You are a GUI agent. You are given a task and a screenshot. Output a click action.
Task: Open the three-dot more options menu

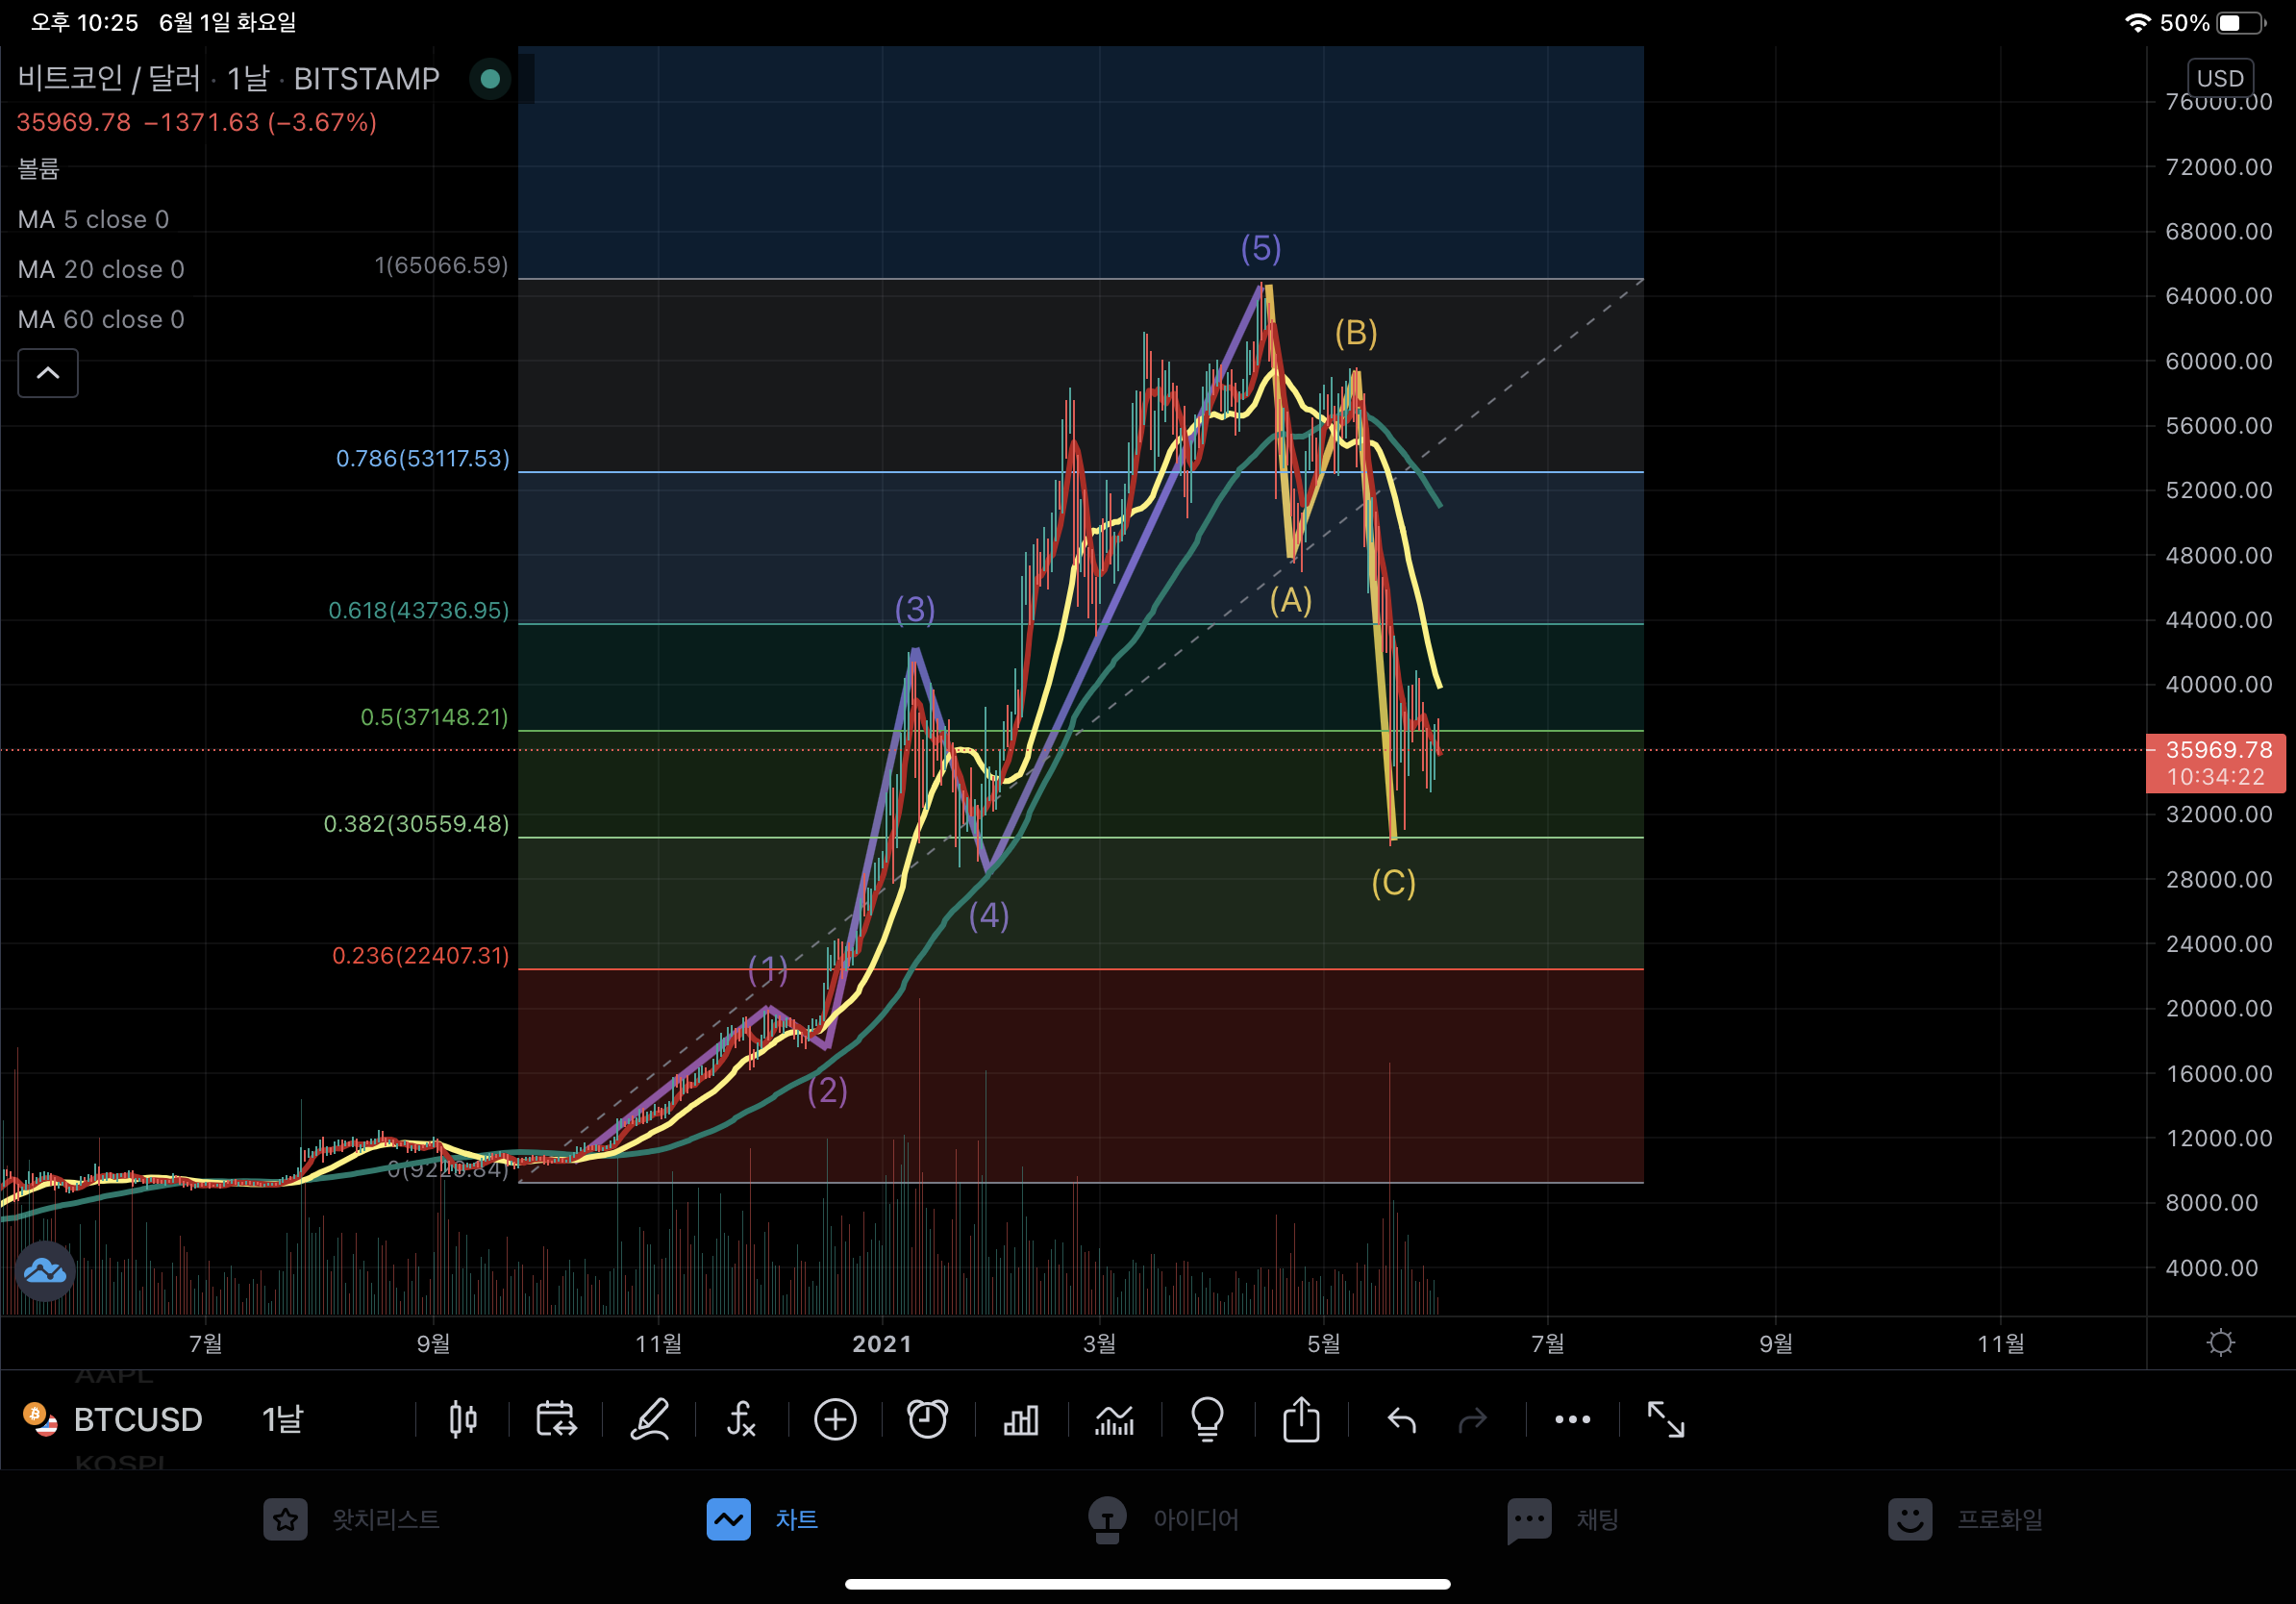click(1572, 1419)
